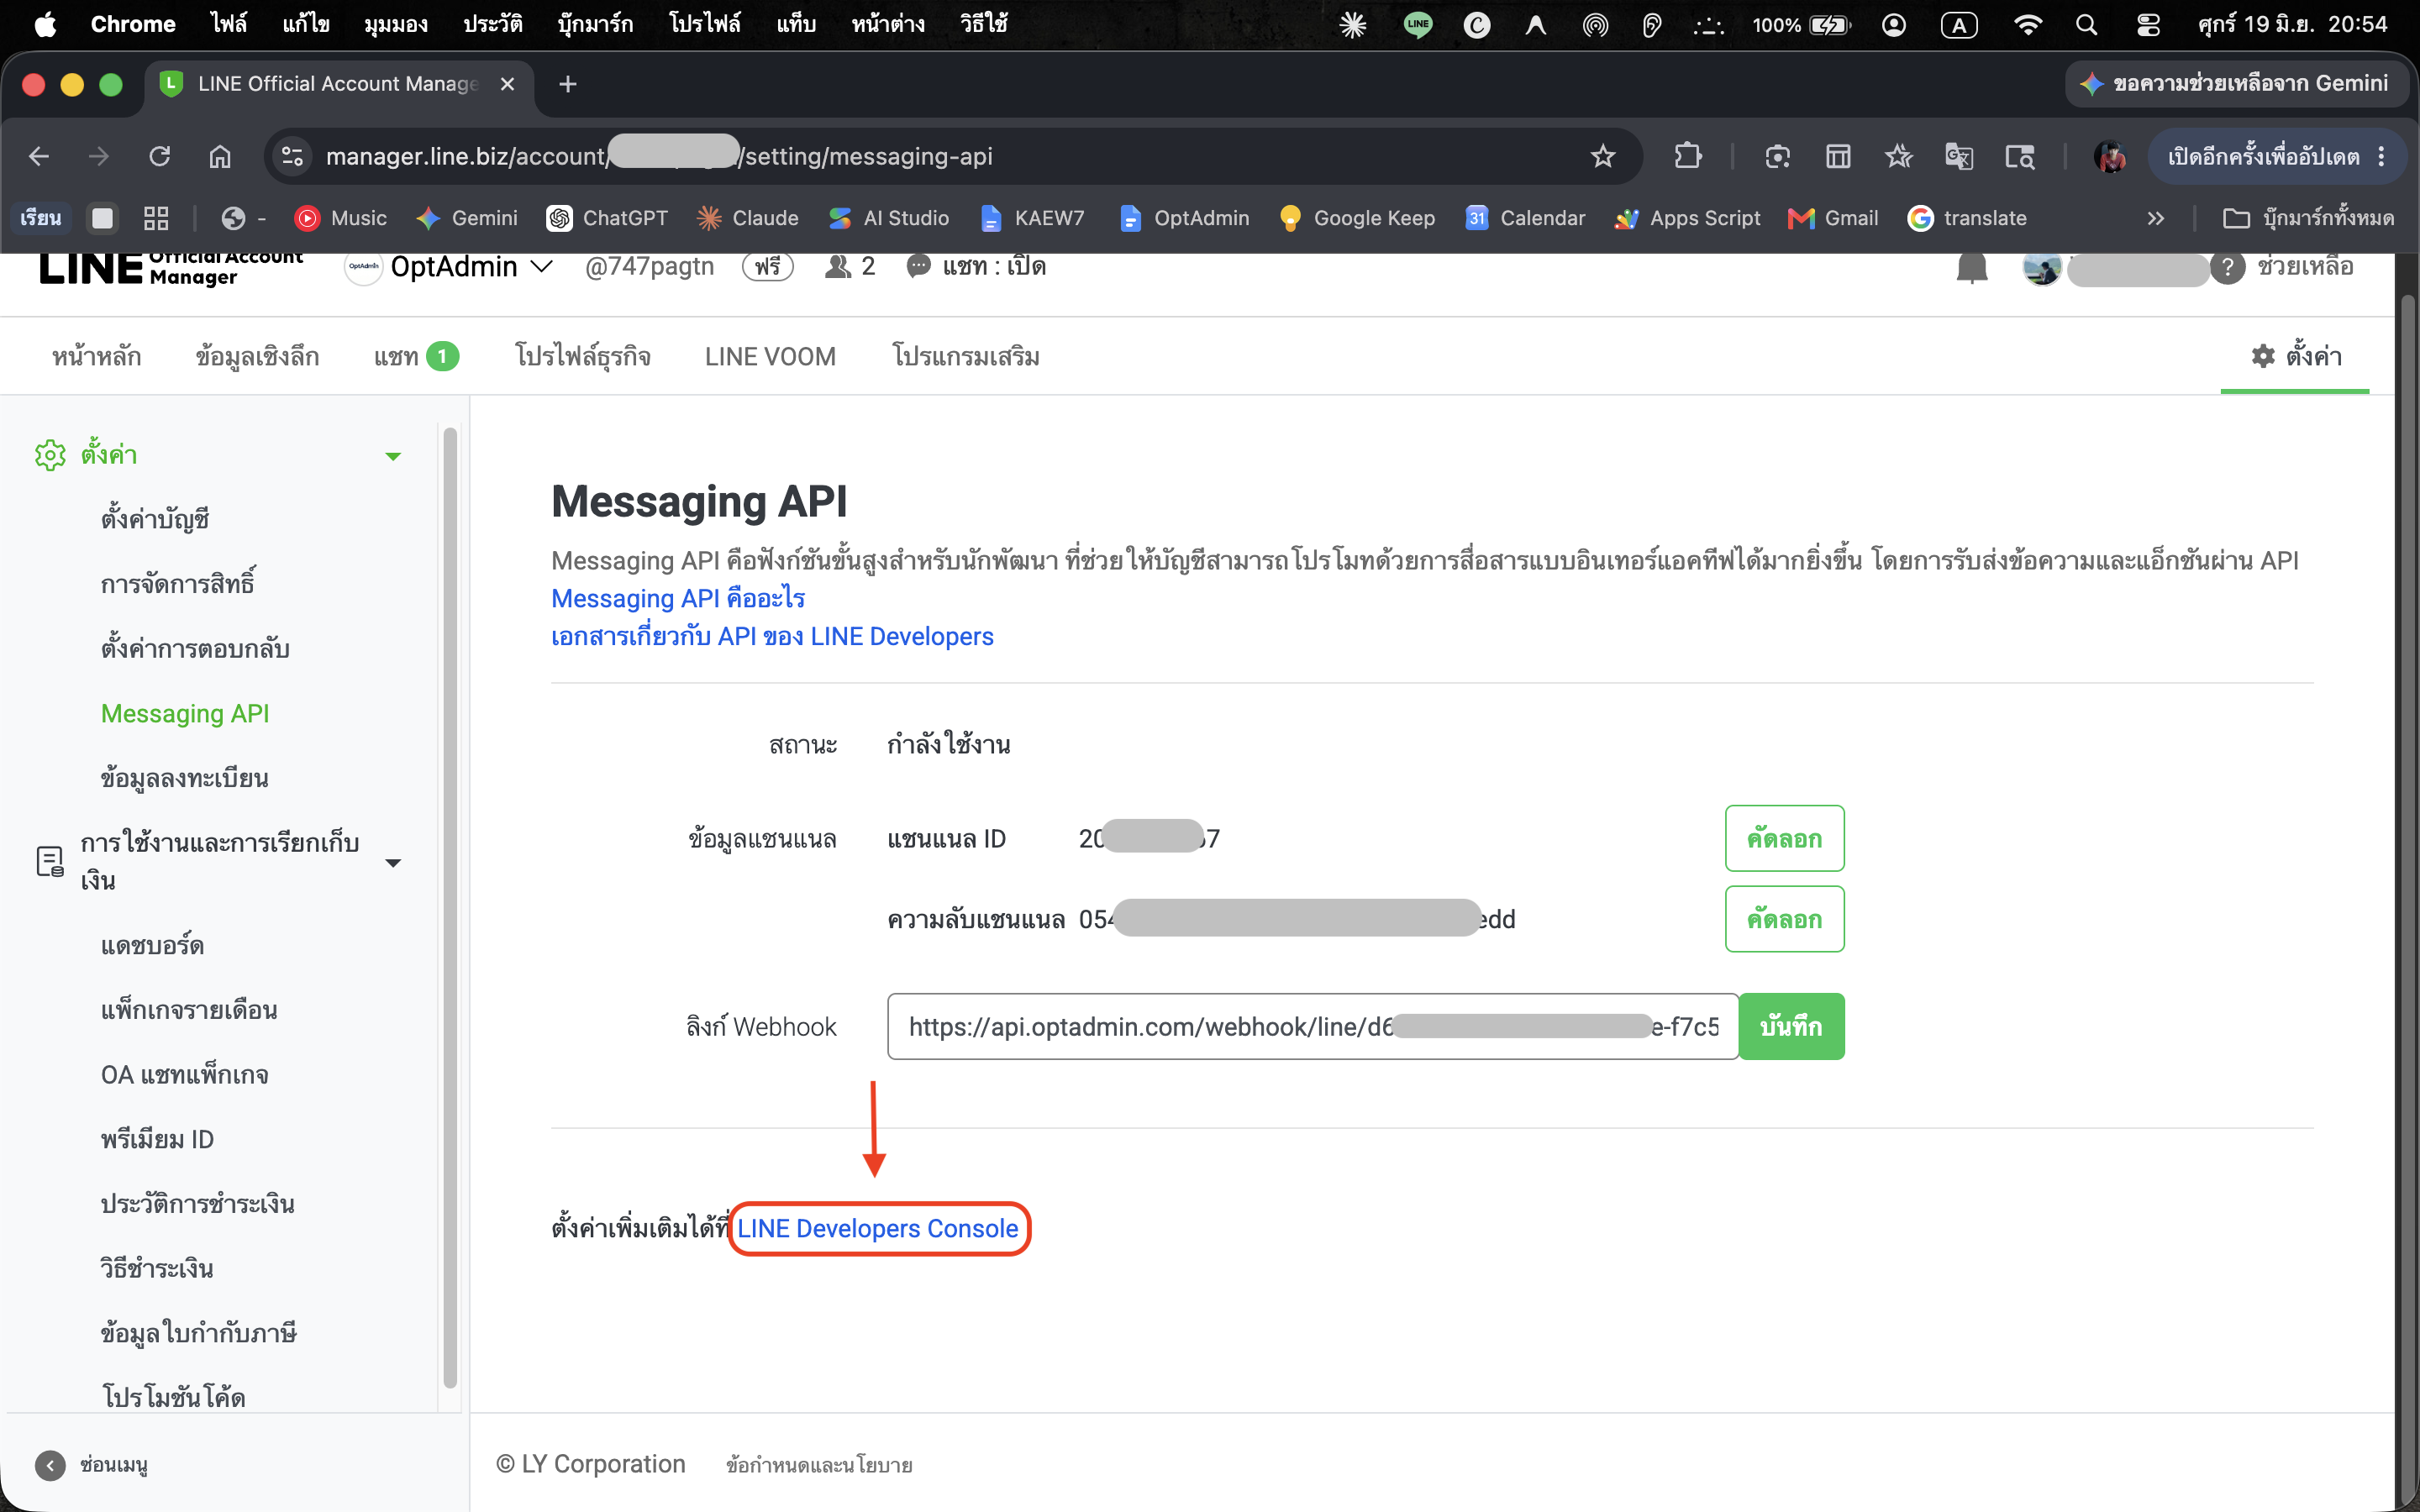Image resolution: width=2420 pixels, height=1512 pixels.
Task: Select ตั้งค่าบัญชี in the sidebar
Action: coord(155,519)
